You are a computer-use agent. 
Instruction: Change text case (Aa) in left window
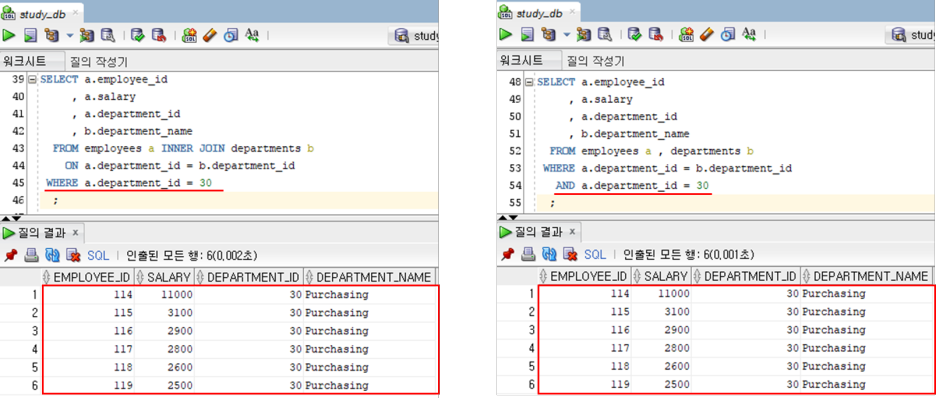pyautogui.click(x=252, y=35)
